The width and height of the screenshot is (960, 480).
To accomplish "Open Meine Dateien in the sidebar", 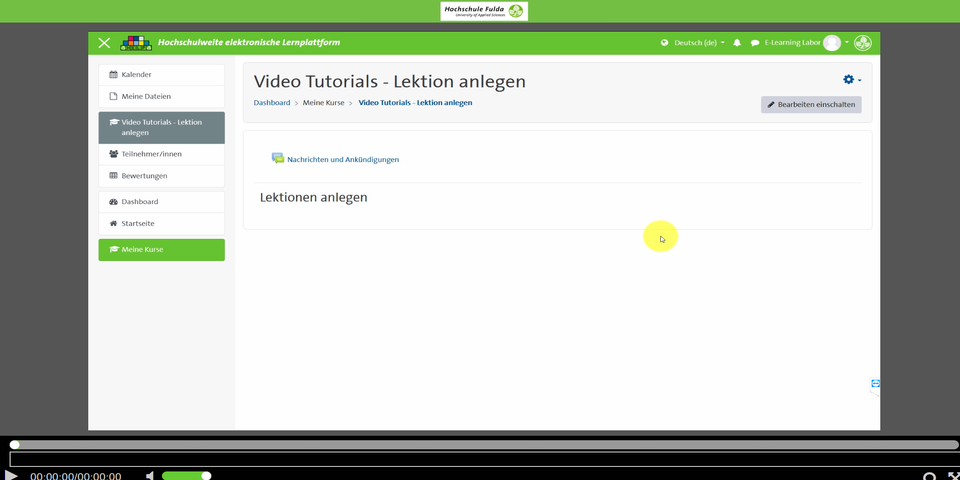I will [162, 96].
